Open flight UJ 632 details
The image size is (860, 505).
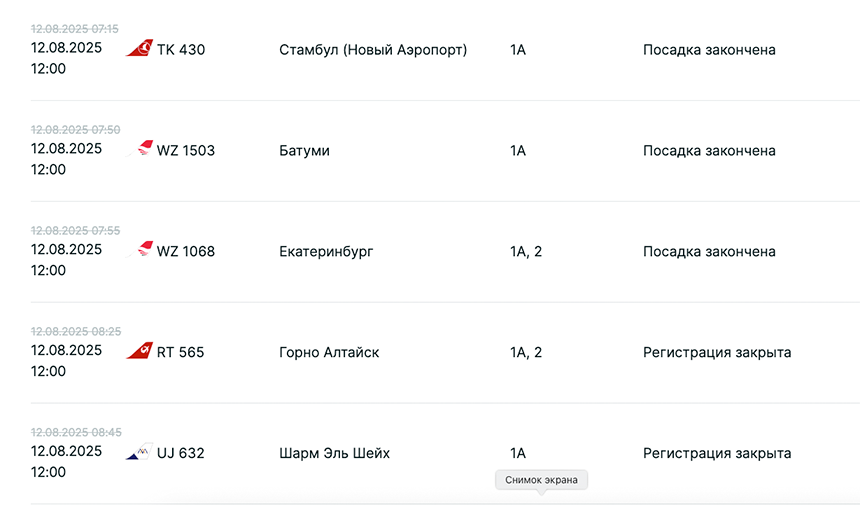pos(180,453)
